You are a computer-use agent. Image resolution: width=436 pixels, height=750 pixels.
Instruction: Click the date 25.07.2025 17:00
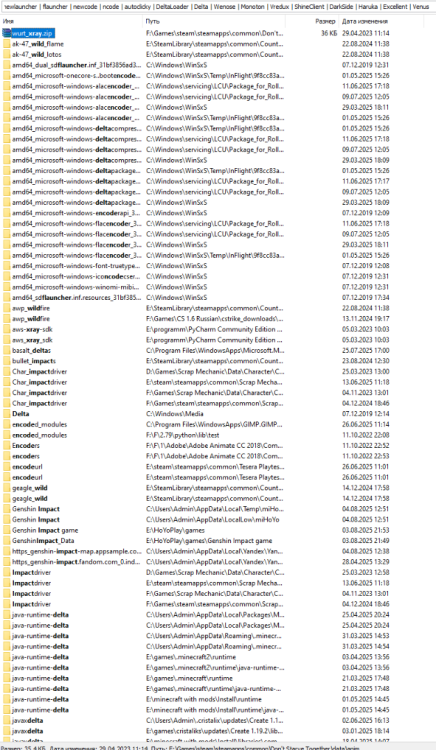coord(366,351)
